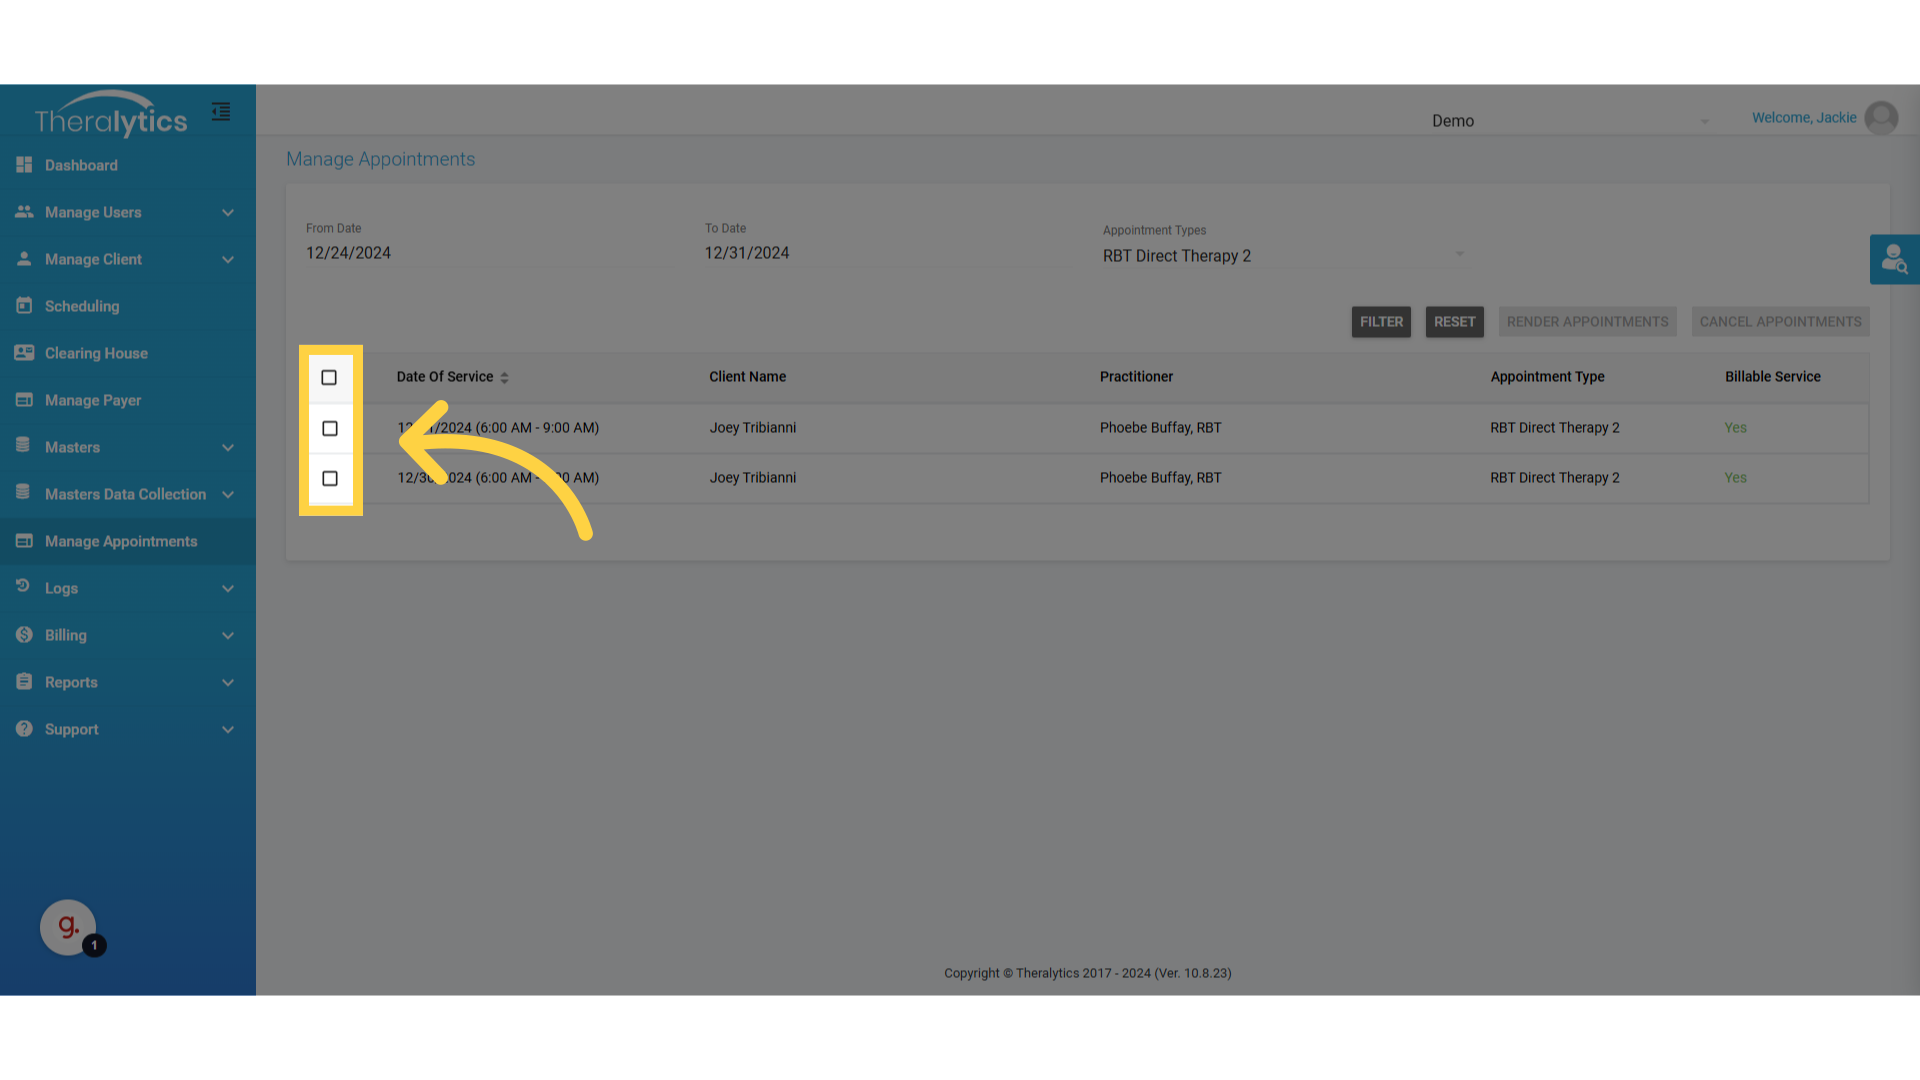Toggle the select-all header checkbox
The height and width of the screenshot is (1080, 1920).
(329, 378)
